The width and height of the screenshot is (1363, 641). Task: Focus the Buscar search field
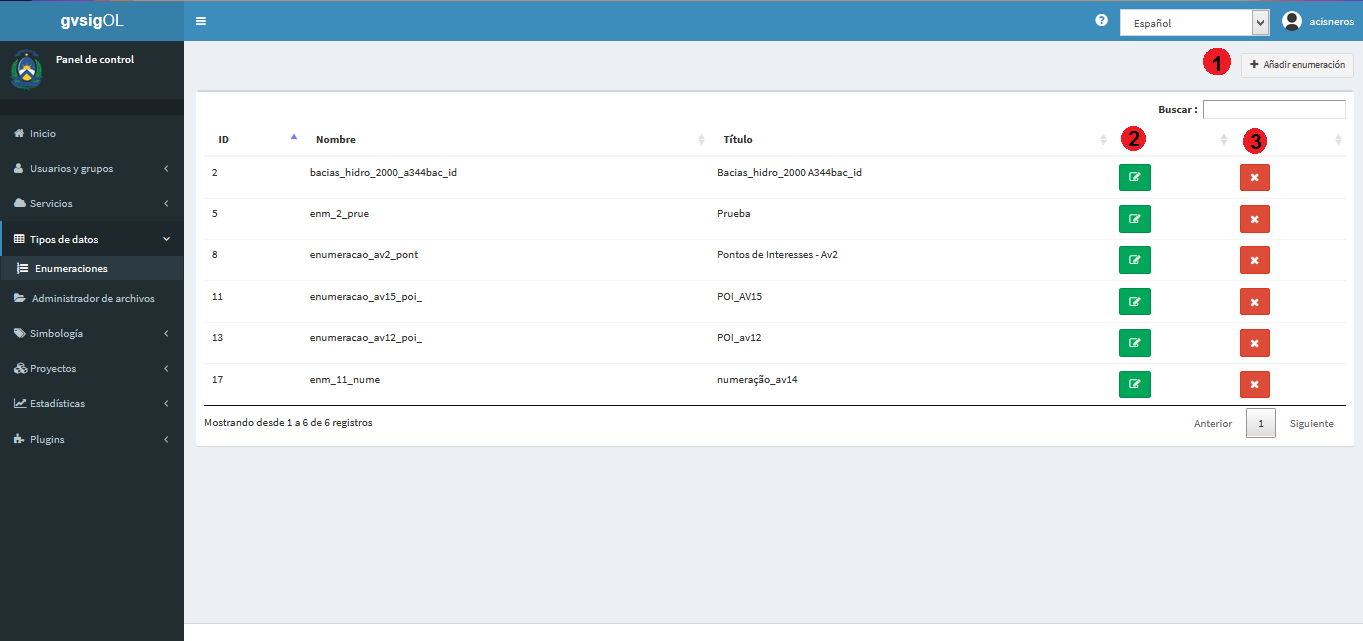pos(1274,109)
